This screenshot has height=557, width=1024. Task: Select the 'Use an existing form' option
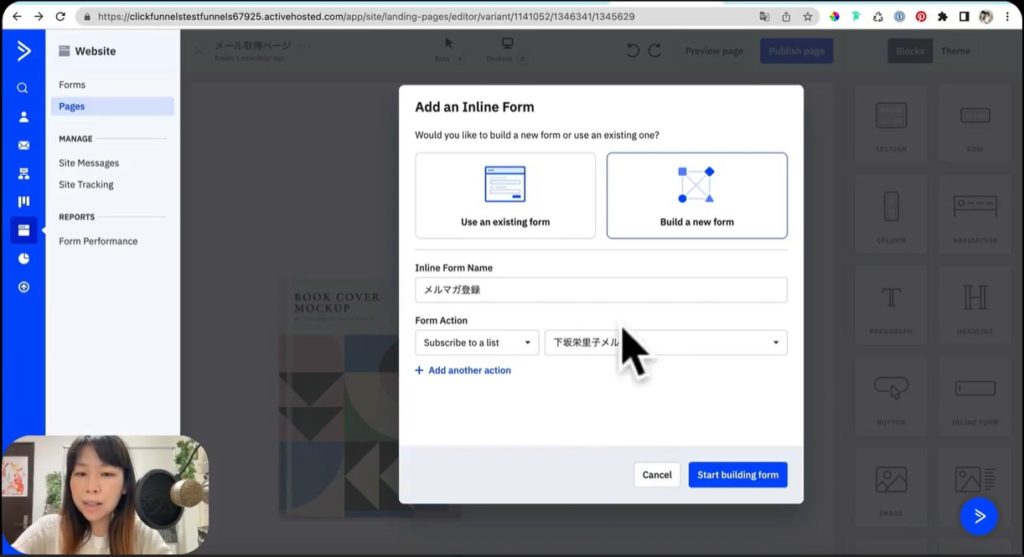505,195
